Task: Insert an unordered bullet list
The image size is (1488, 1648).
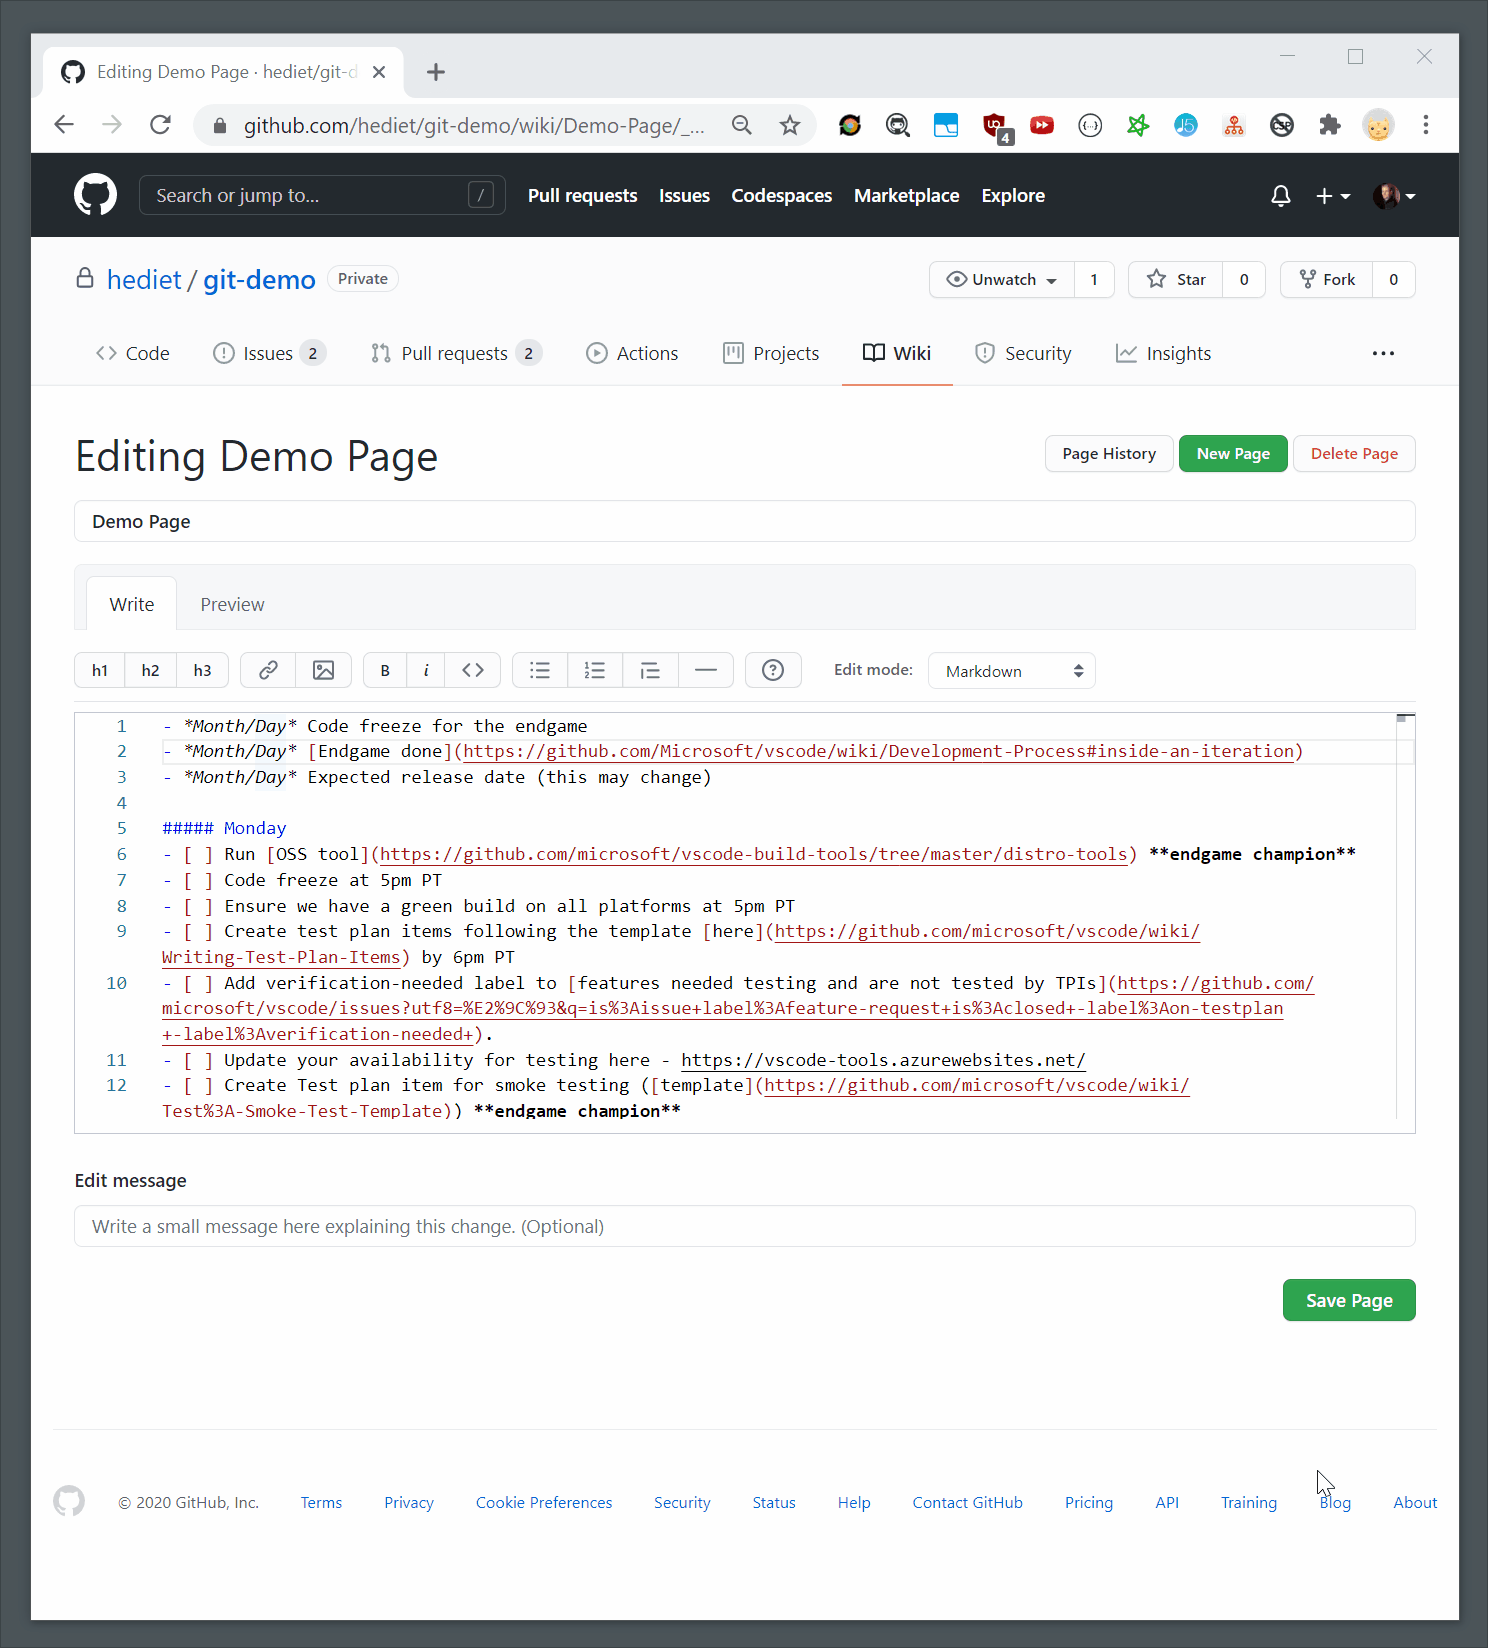Action: [540, 670]
